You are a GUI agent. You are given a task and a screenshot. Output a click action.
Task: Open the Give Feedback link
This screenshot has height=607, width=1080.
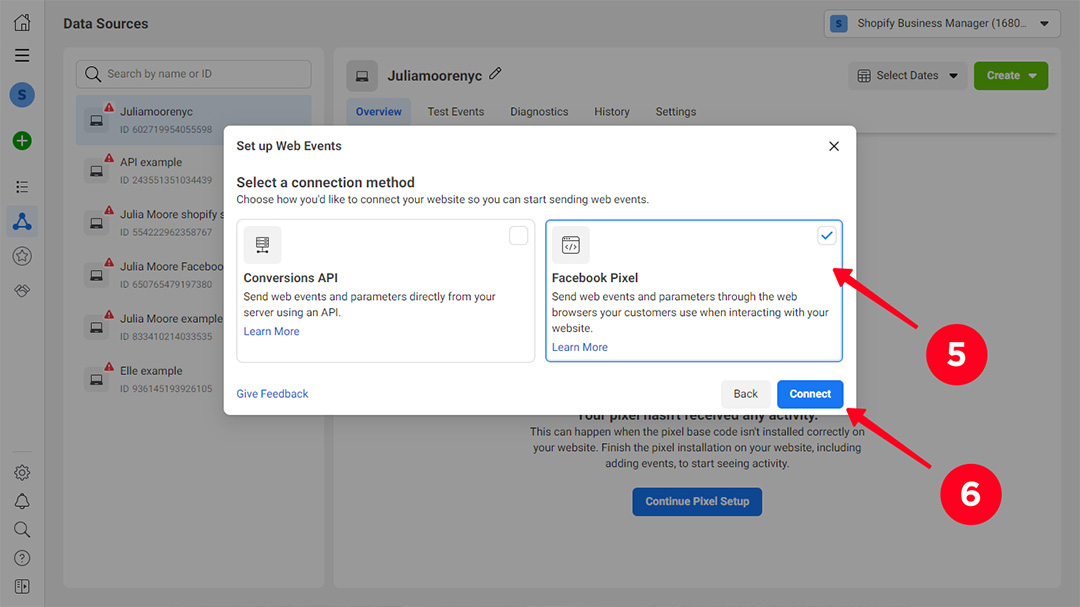tap(272, 394)
